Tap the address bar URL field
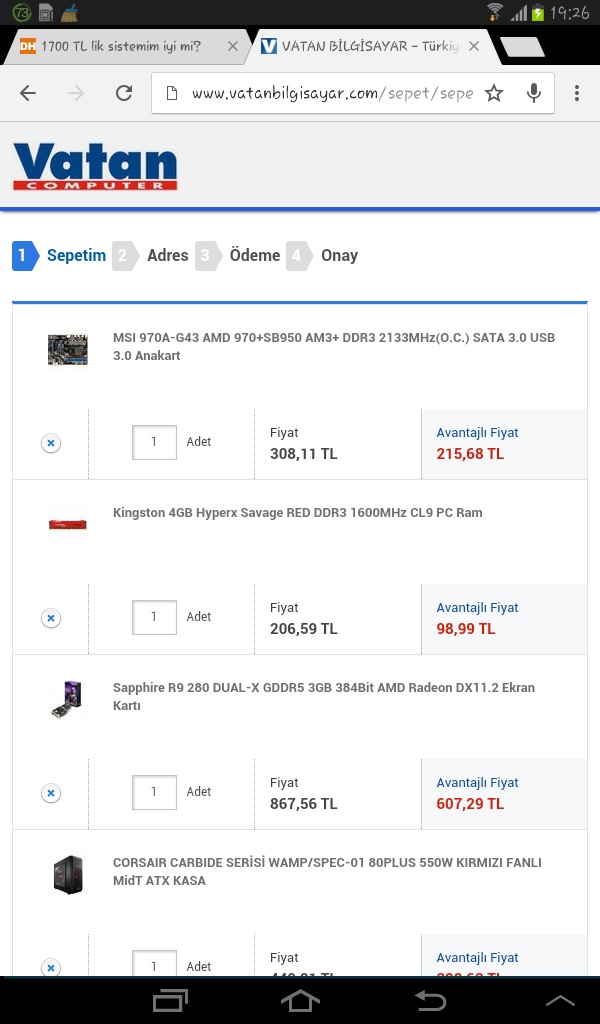600x1024 pixels. coord(330,93)
